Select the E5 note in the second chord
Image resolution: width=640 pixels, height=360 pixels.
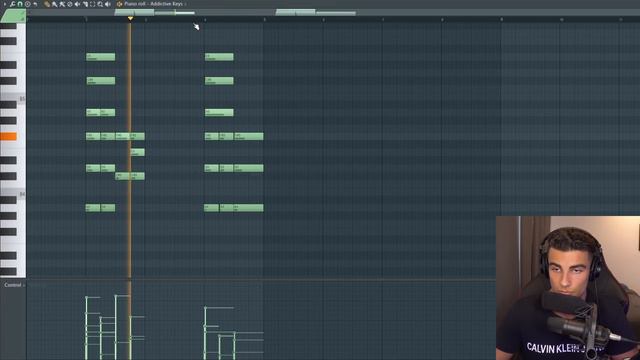point(219,57)
